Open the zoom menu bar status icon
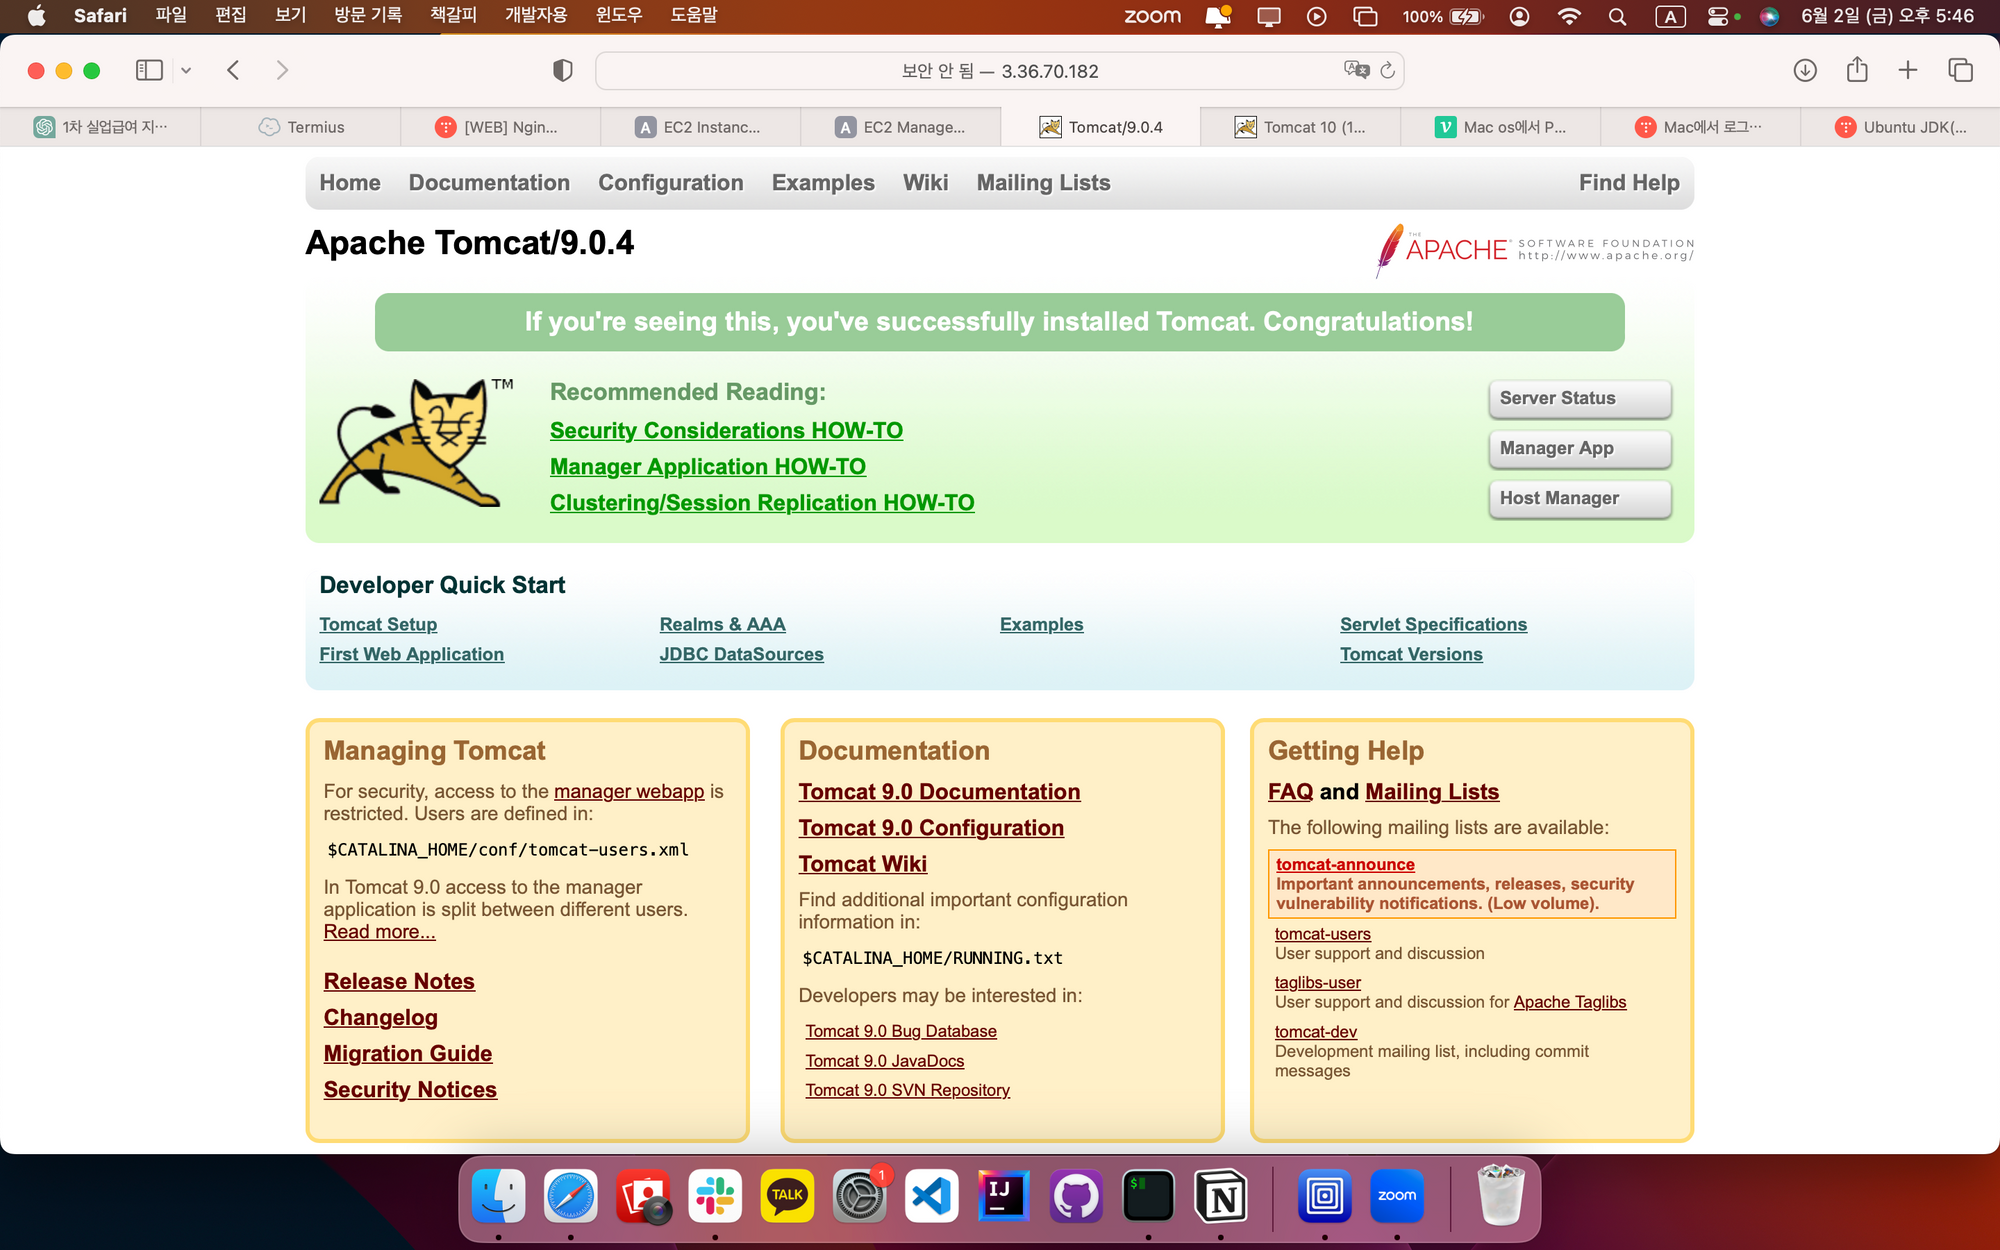 pos(1152,16)
